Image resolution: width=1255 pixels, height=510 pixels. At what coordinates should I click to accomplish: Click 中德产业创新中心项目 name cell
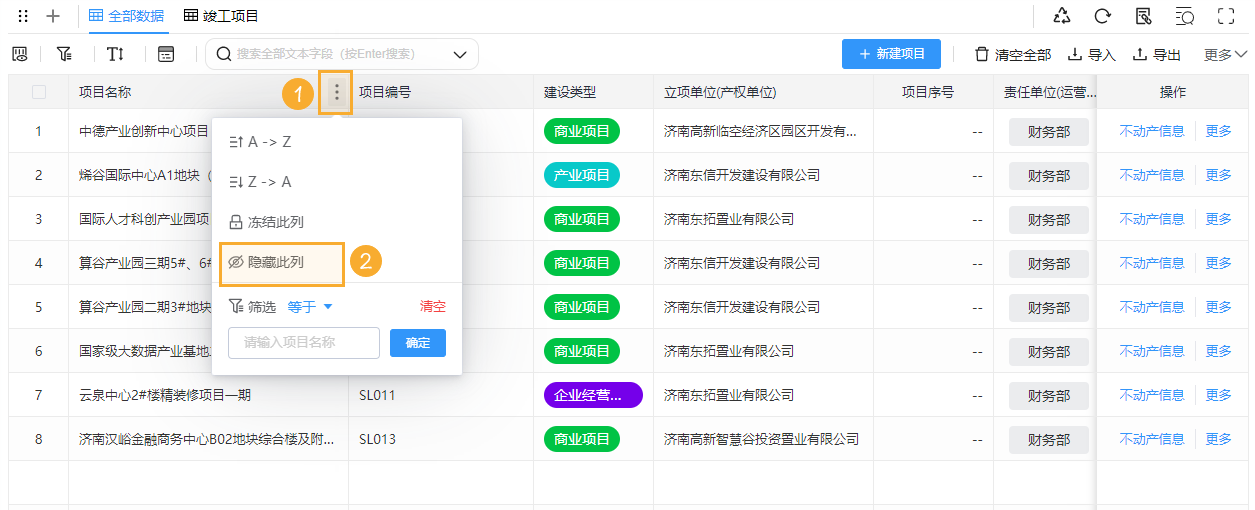click(x=144, y=131)
